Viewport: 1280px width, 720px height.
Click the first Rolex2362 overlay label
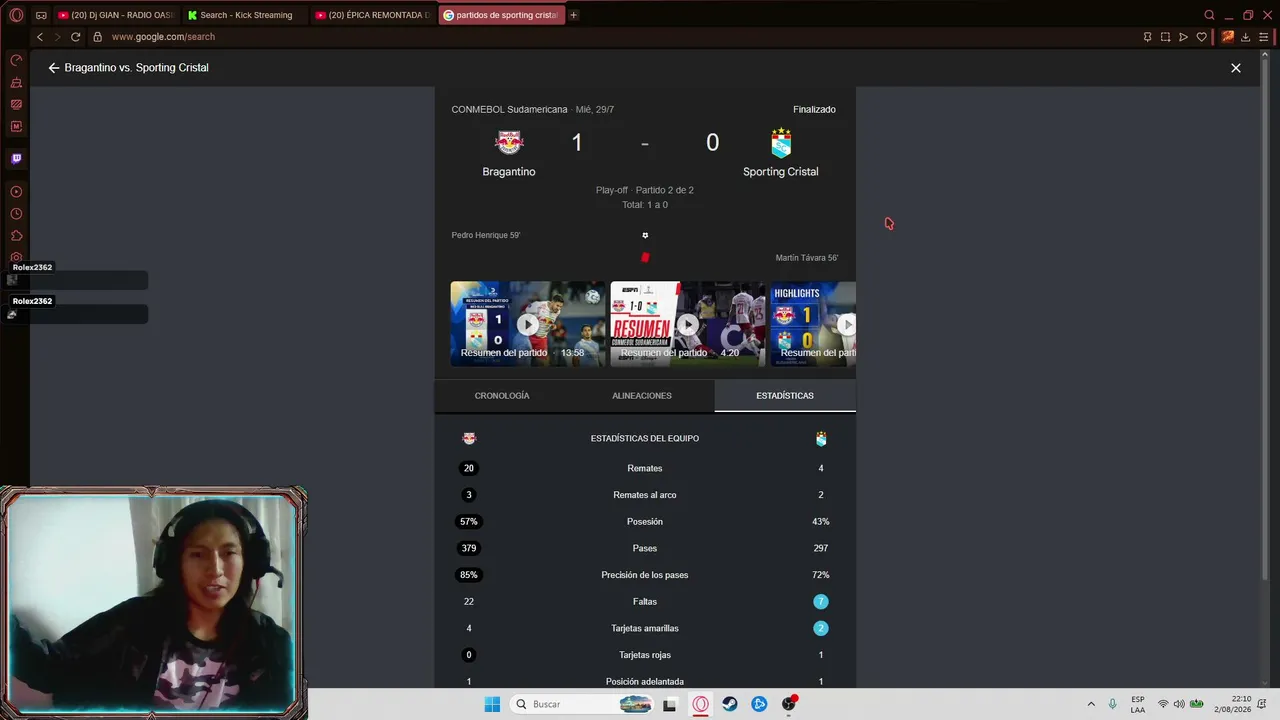pyautogui.click(x=32, y=268)
